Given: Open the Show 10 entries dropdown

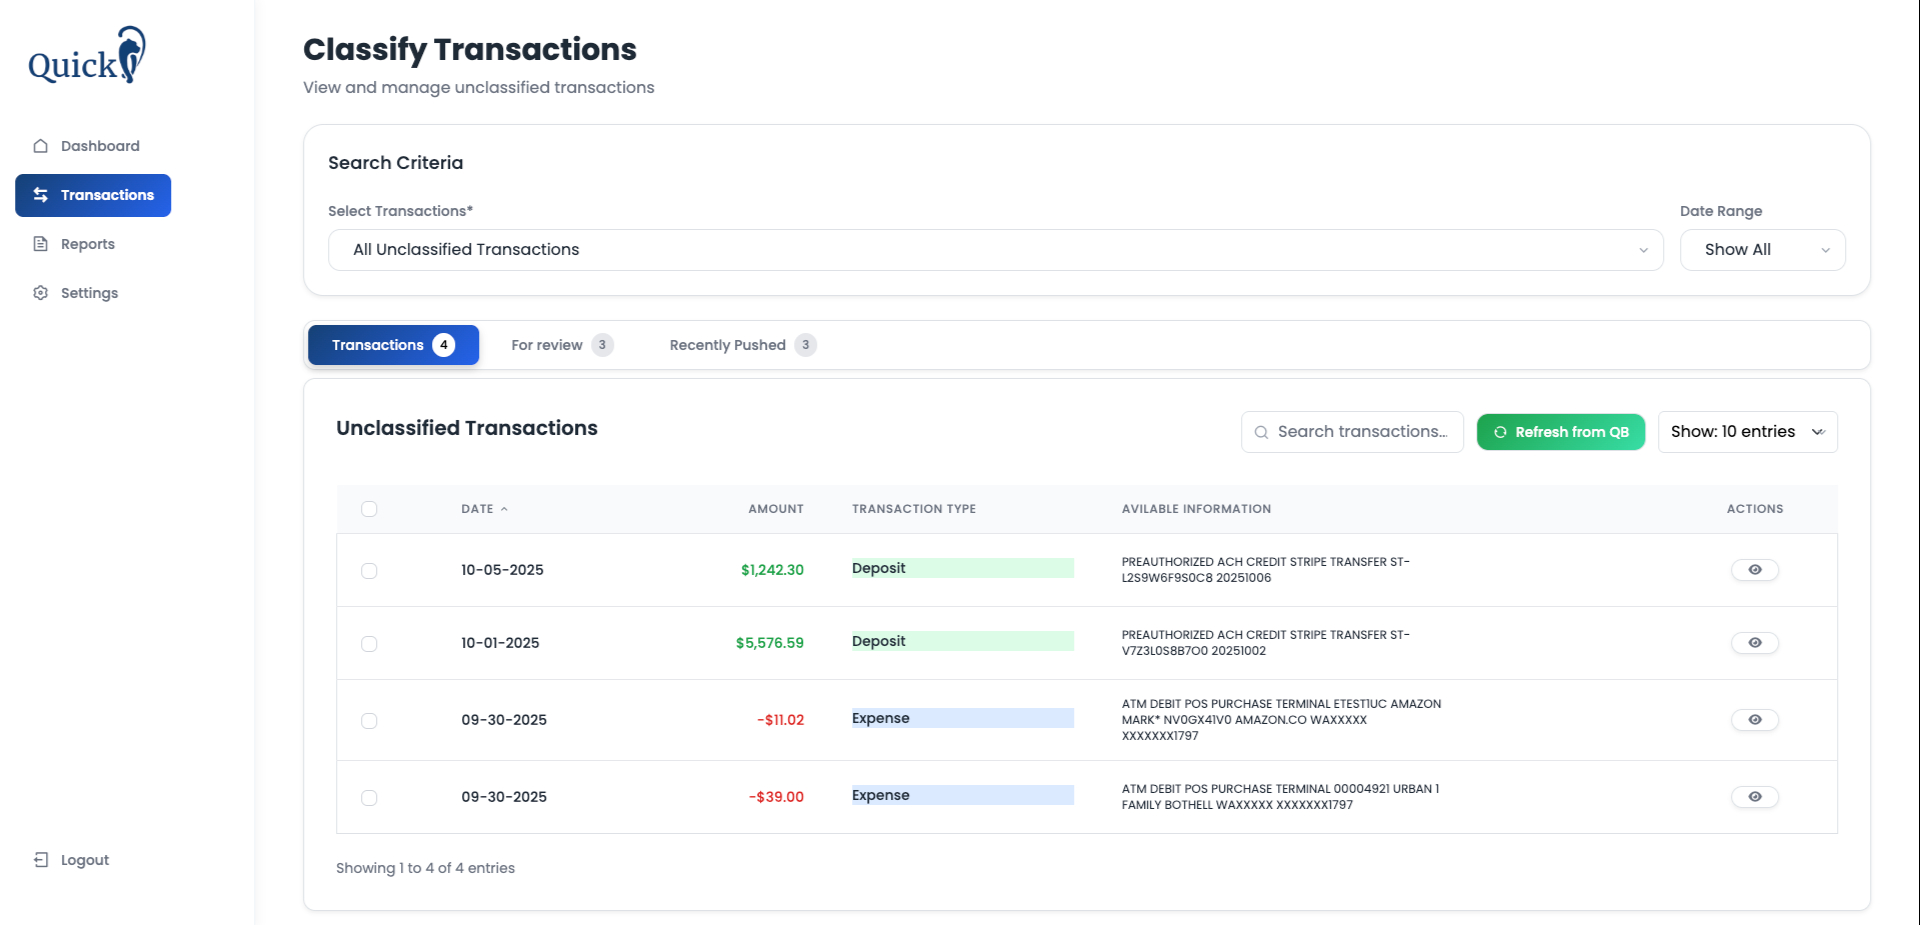Looking at the screenshot, I should [1747, 432].
